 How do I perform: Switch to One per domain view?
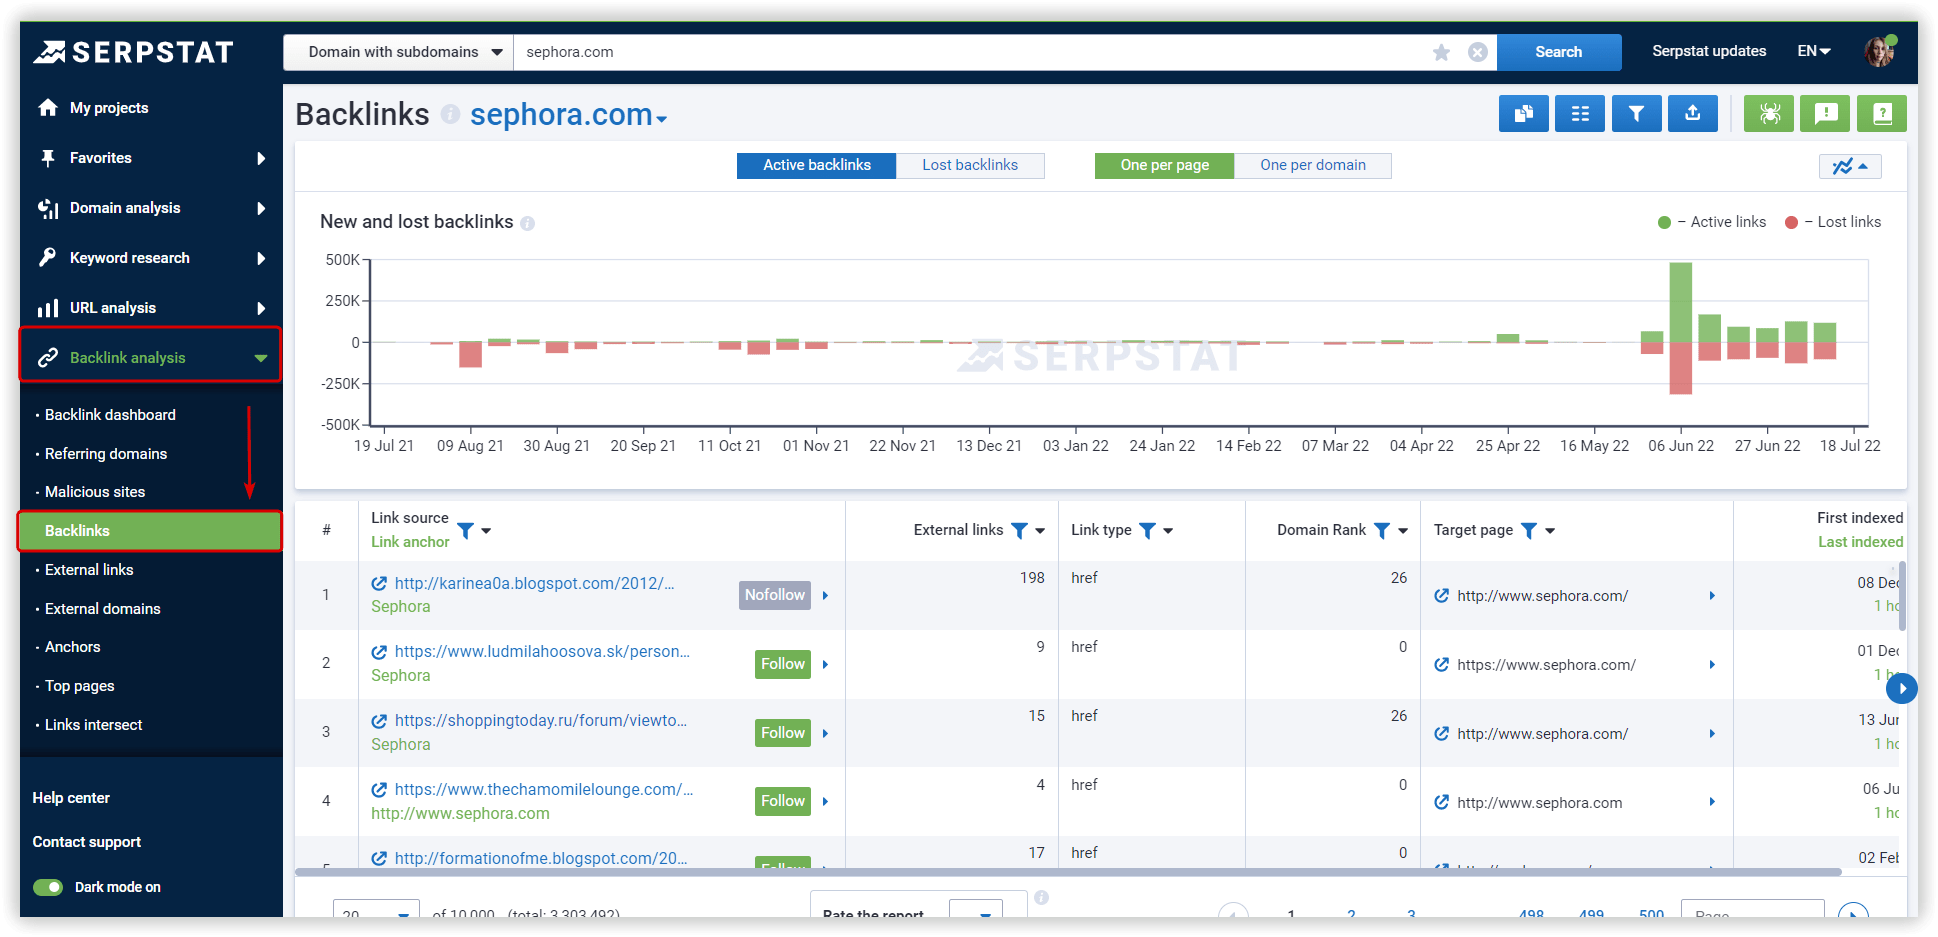click(x=1313, y=165)
